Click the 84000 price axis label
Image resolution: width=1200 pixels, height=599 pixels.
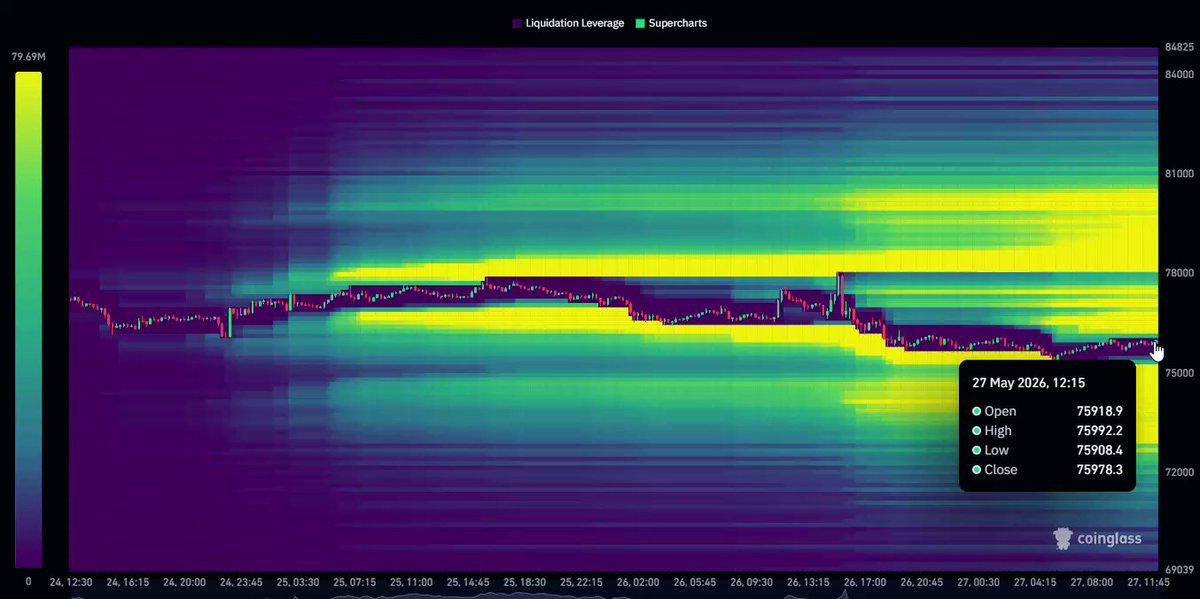(x=1180, y=75)
